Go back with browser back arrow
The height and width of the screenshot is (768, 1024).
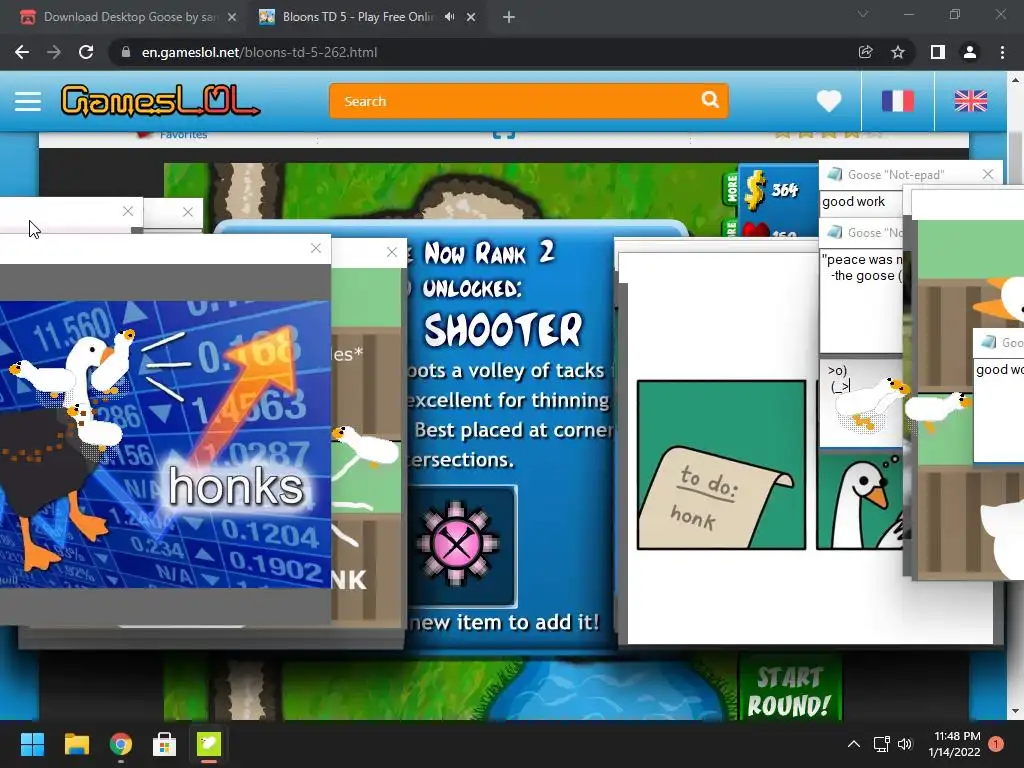click(22, 52)
